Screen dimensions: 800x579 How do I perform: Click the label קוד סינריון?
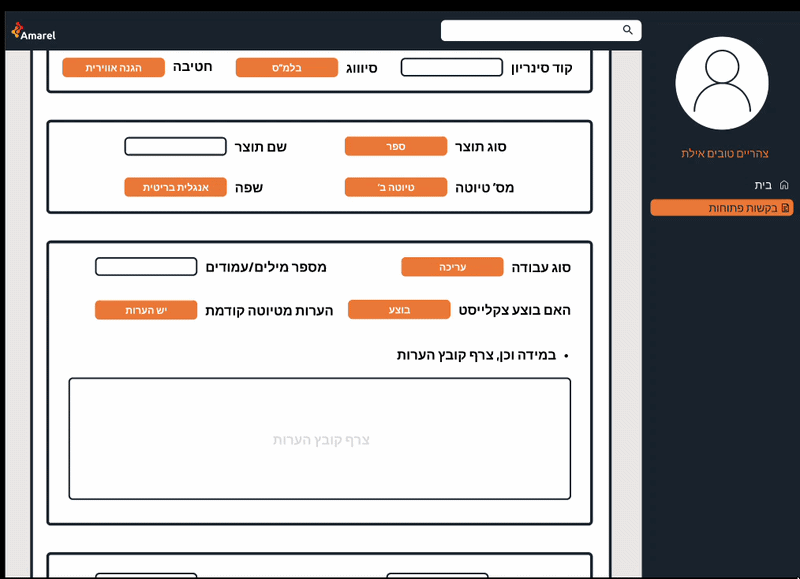click(541, 68)
